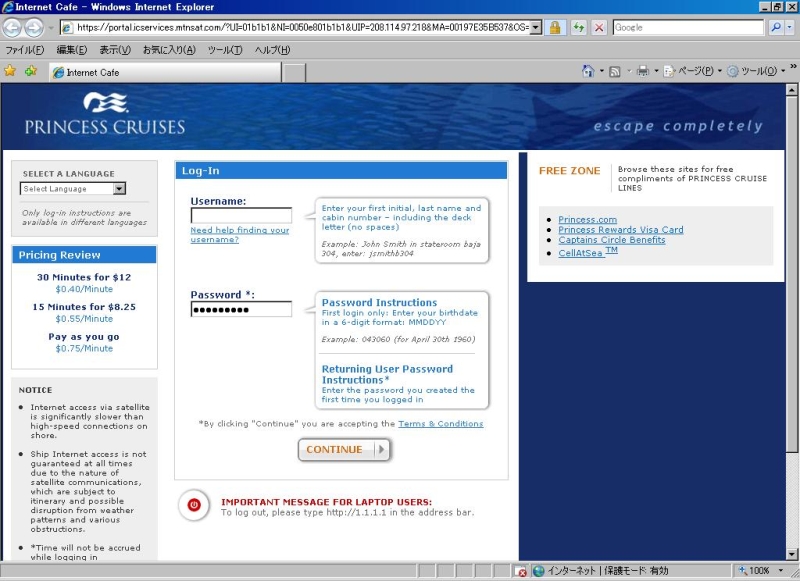Open the CellAtSea link
The height and width of the screenshot is (581, 800).
(588, 252)
